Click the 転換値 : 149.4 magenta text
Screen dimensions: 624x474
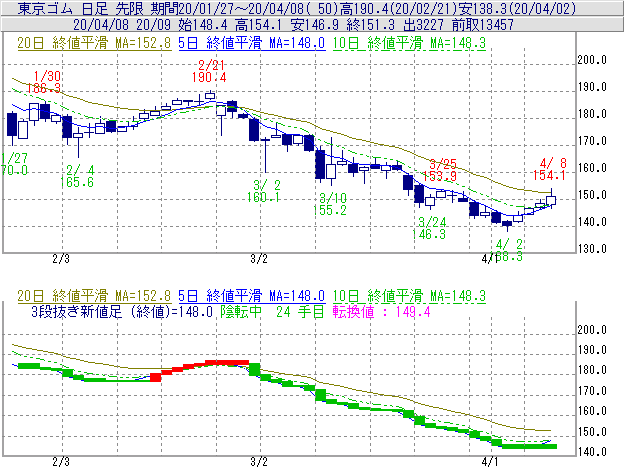click(x=382, y=311)
